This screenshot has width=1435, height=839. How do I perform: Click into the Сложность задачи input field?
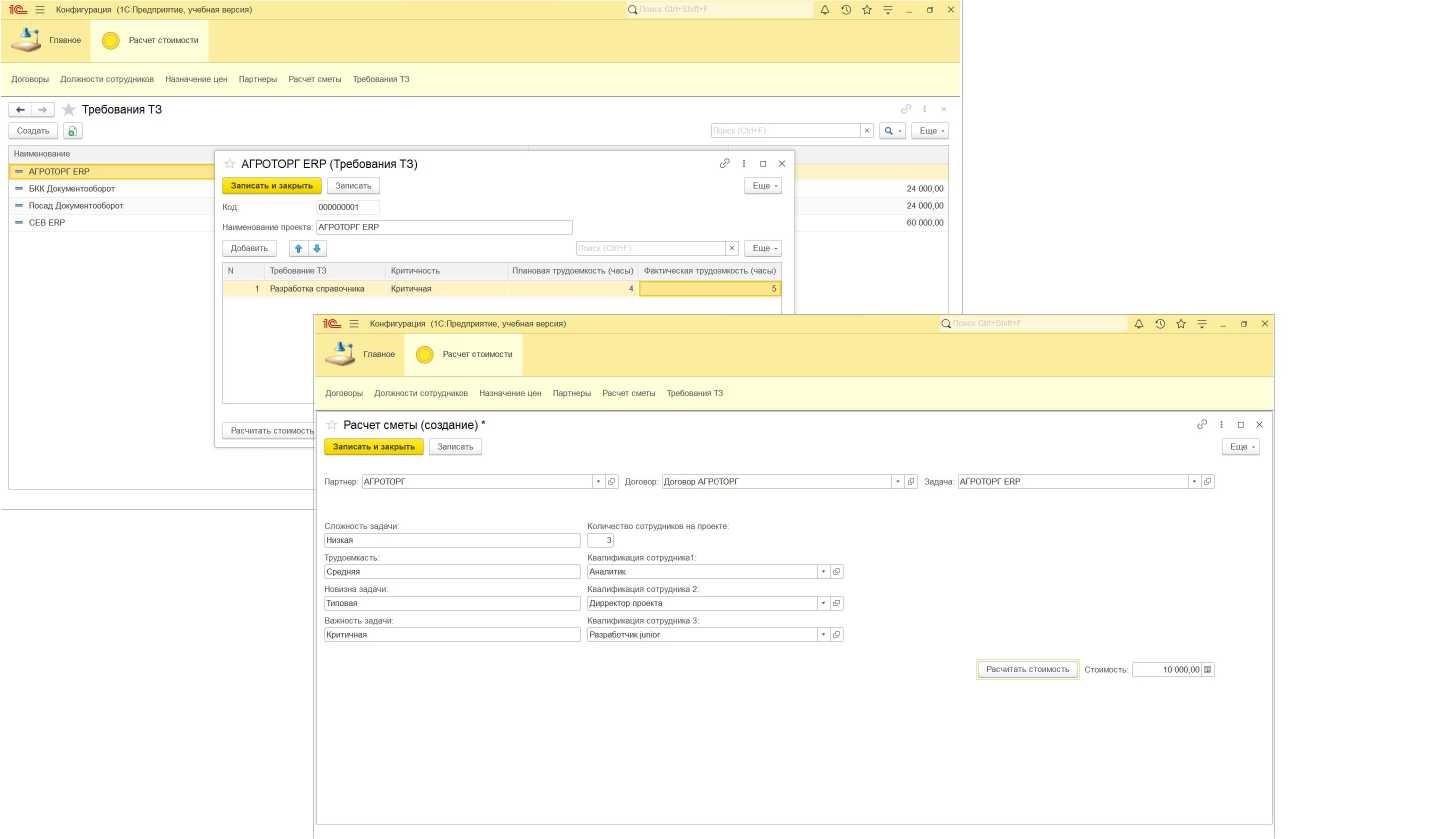coord(452,541)
